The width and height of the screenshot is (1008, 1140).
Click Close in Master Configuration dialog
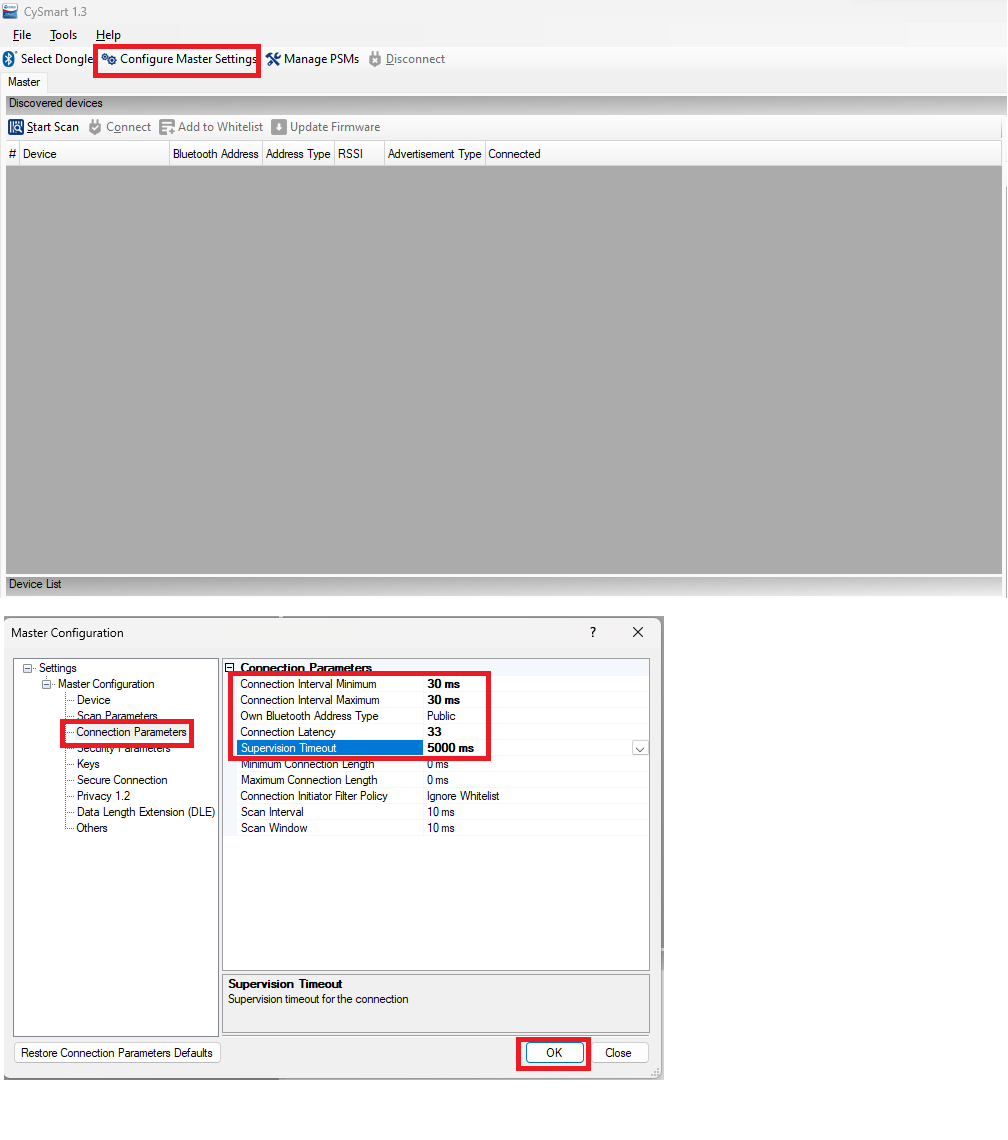click(618, 1053)
